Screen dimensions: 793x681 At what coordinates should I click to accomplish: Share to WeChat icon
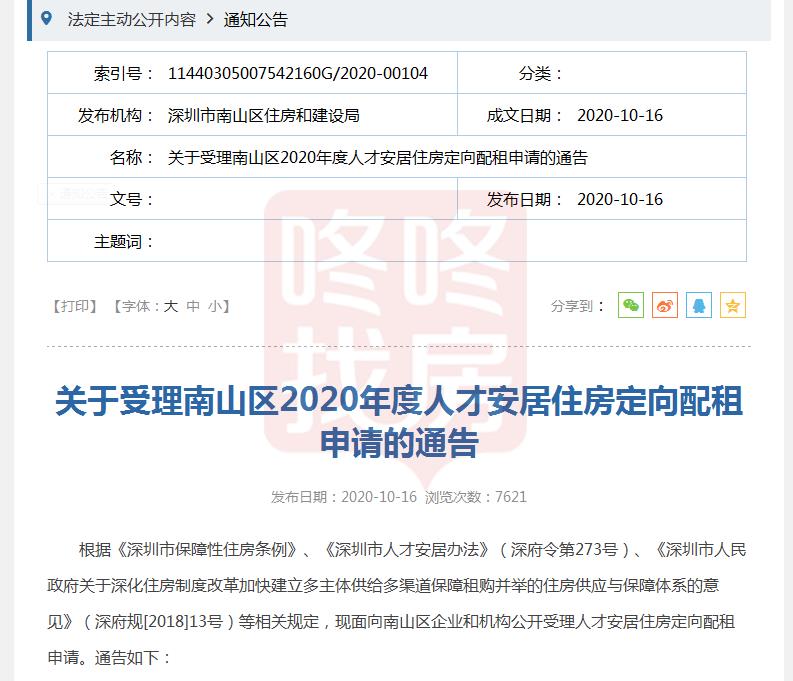[x=631, y=305]
